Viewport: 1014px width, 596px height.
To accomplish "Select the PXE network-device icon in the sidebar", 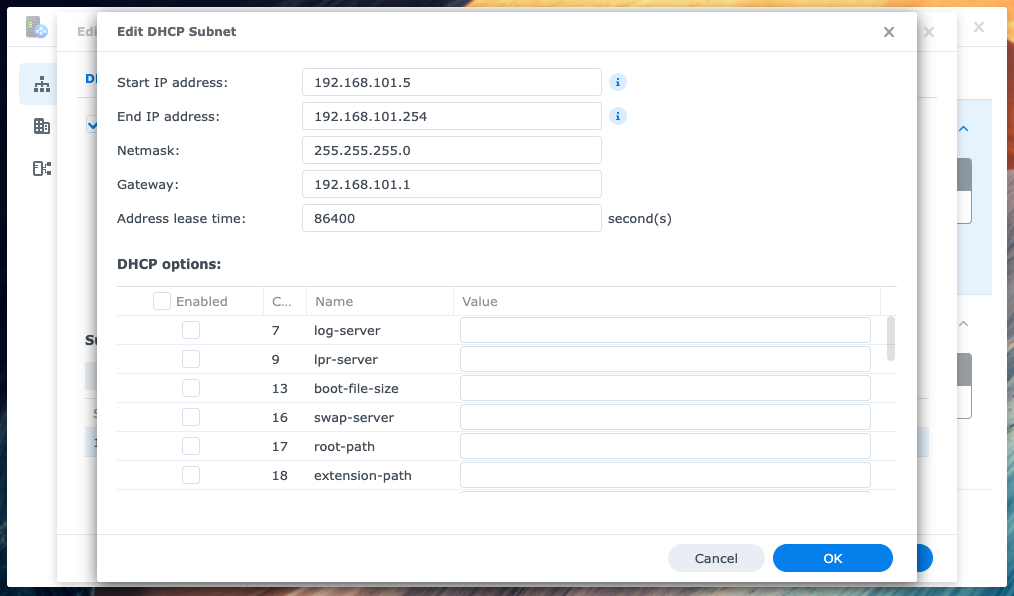I will 41,168.
